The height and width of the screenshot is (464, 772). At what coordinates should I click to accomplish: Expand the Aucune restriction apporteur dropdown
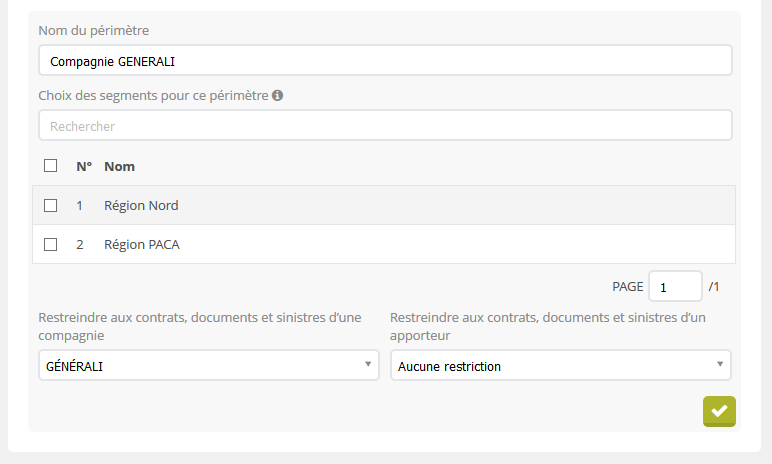click(x=560, y=366)
